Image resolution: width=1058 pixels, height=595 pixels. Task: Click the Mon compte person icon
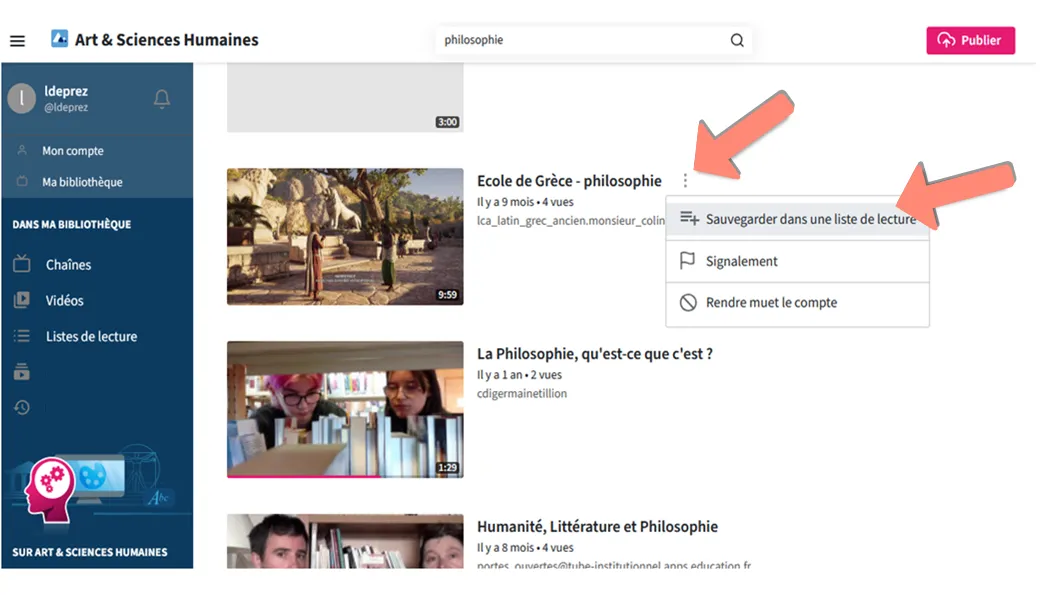[22, 150]
